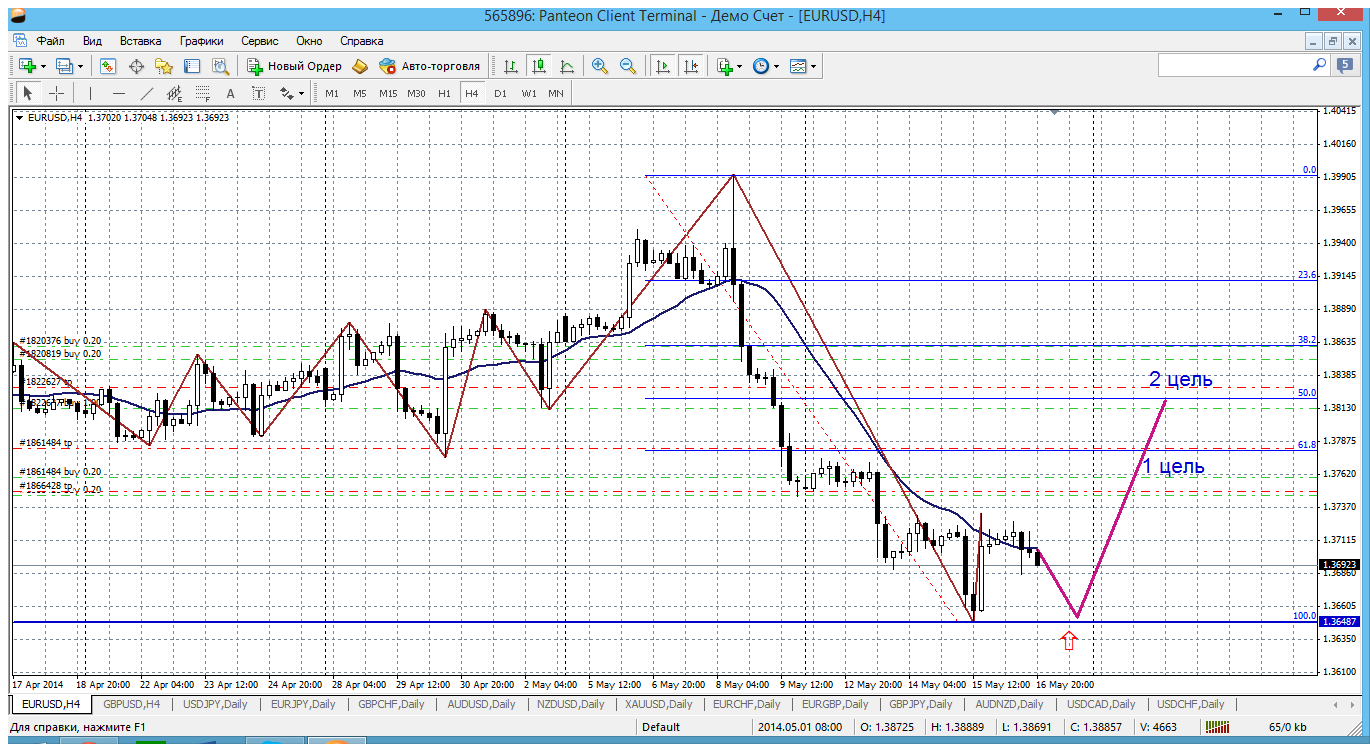Image resolution: width=1370 pixels, height=744 pixels.
Task: Expand the arrows objects dropdown
Action: (x=301, y=93)
